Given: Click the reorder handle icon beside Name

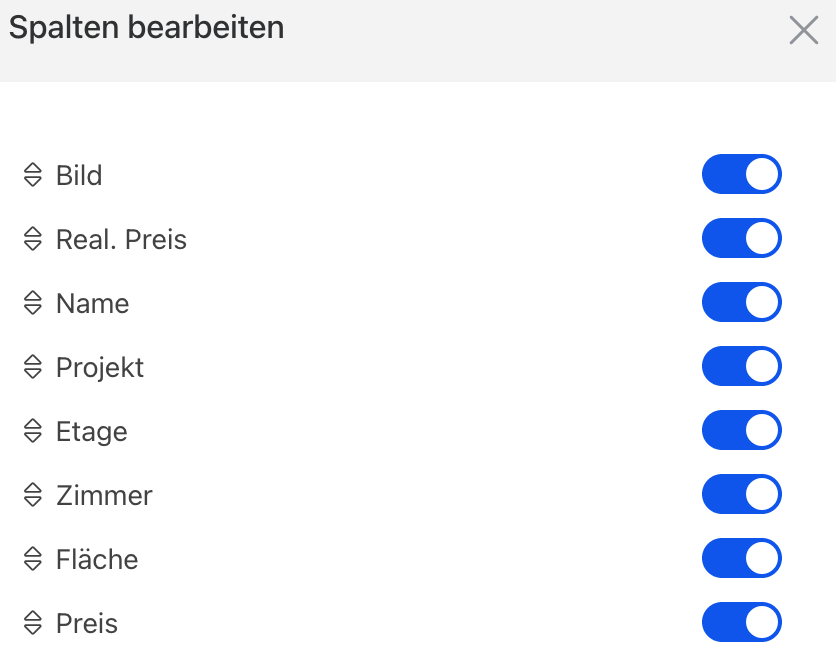Looking at the screenshot, I should pos(32,303).
